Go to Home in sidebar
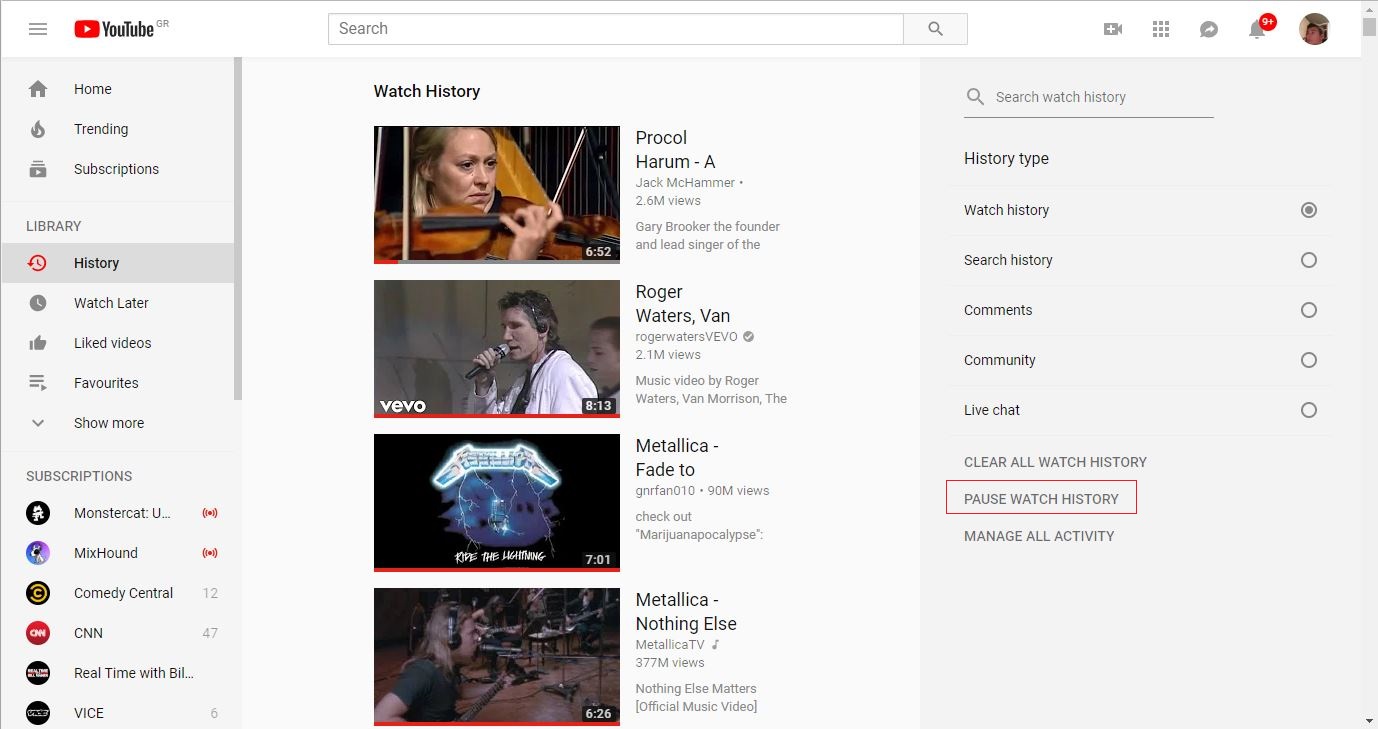 pyautogui.click(x=117, y=89)
